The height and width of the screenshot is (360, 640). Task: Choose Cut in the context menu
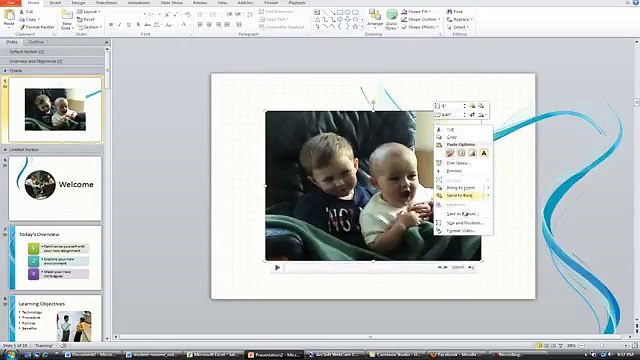point(462,129)
